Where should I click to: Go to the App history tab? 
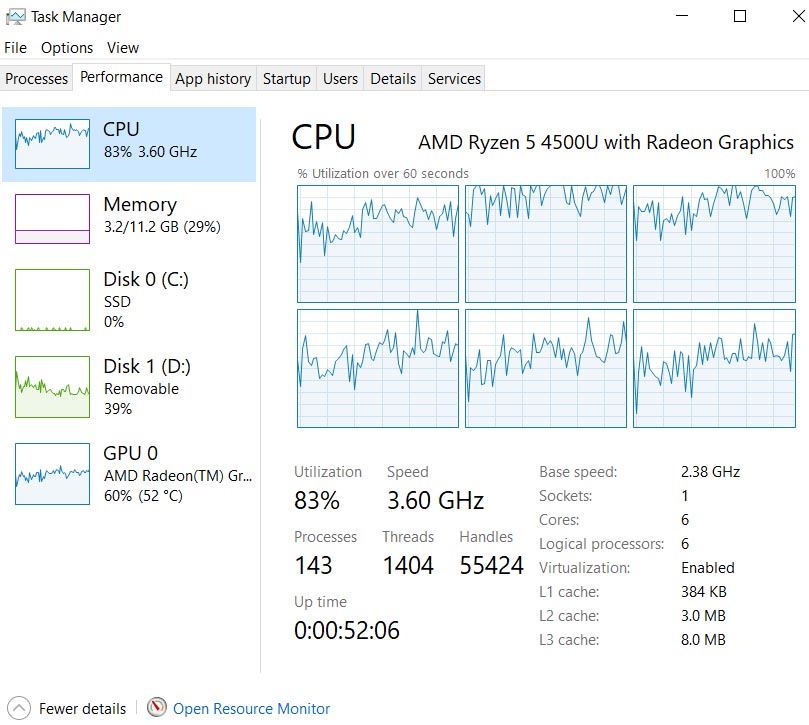[x=213, y=78]
